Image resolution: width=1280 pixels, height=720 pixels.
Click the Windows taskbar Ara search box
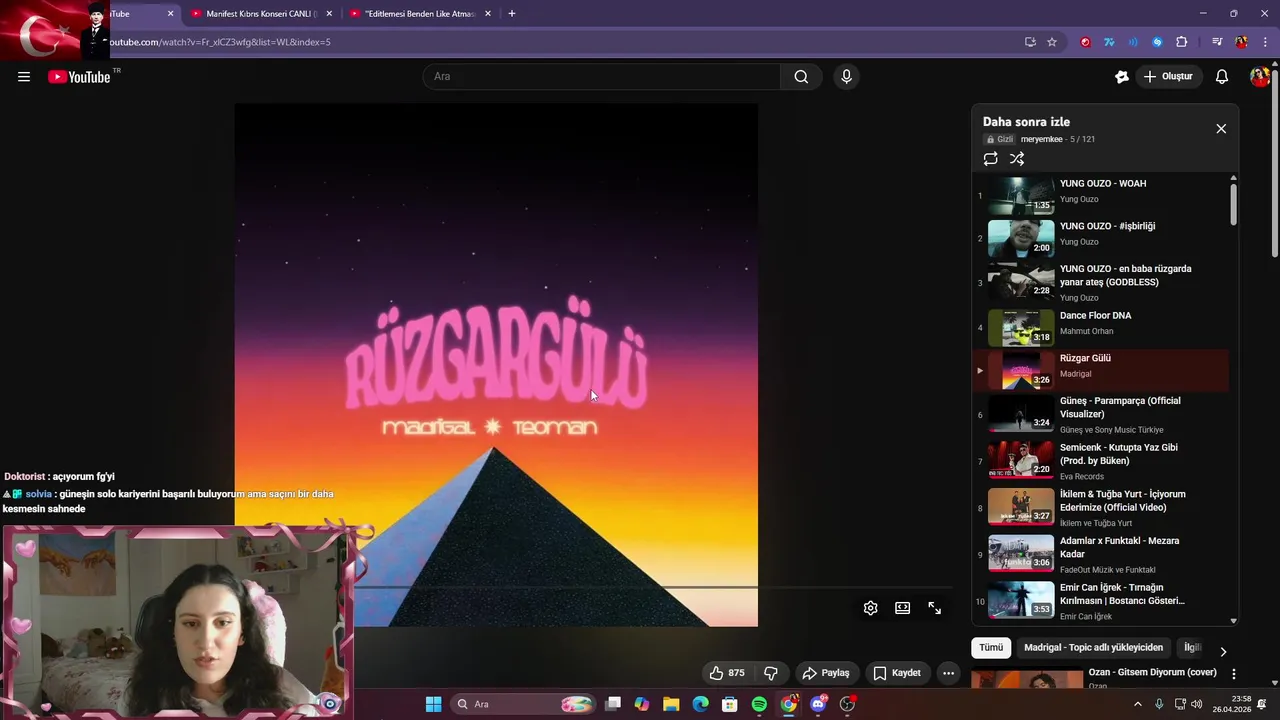point(524,704)
